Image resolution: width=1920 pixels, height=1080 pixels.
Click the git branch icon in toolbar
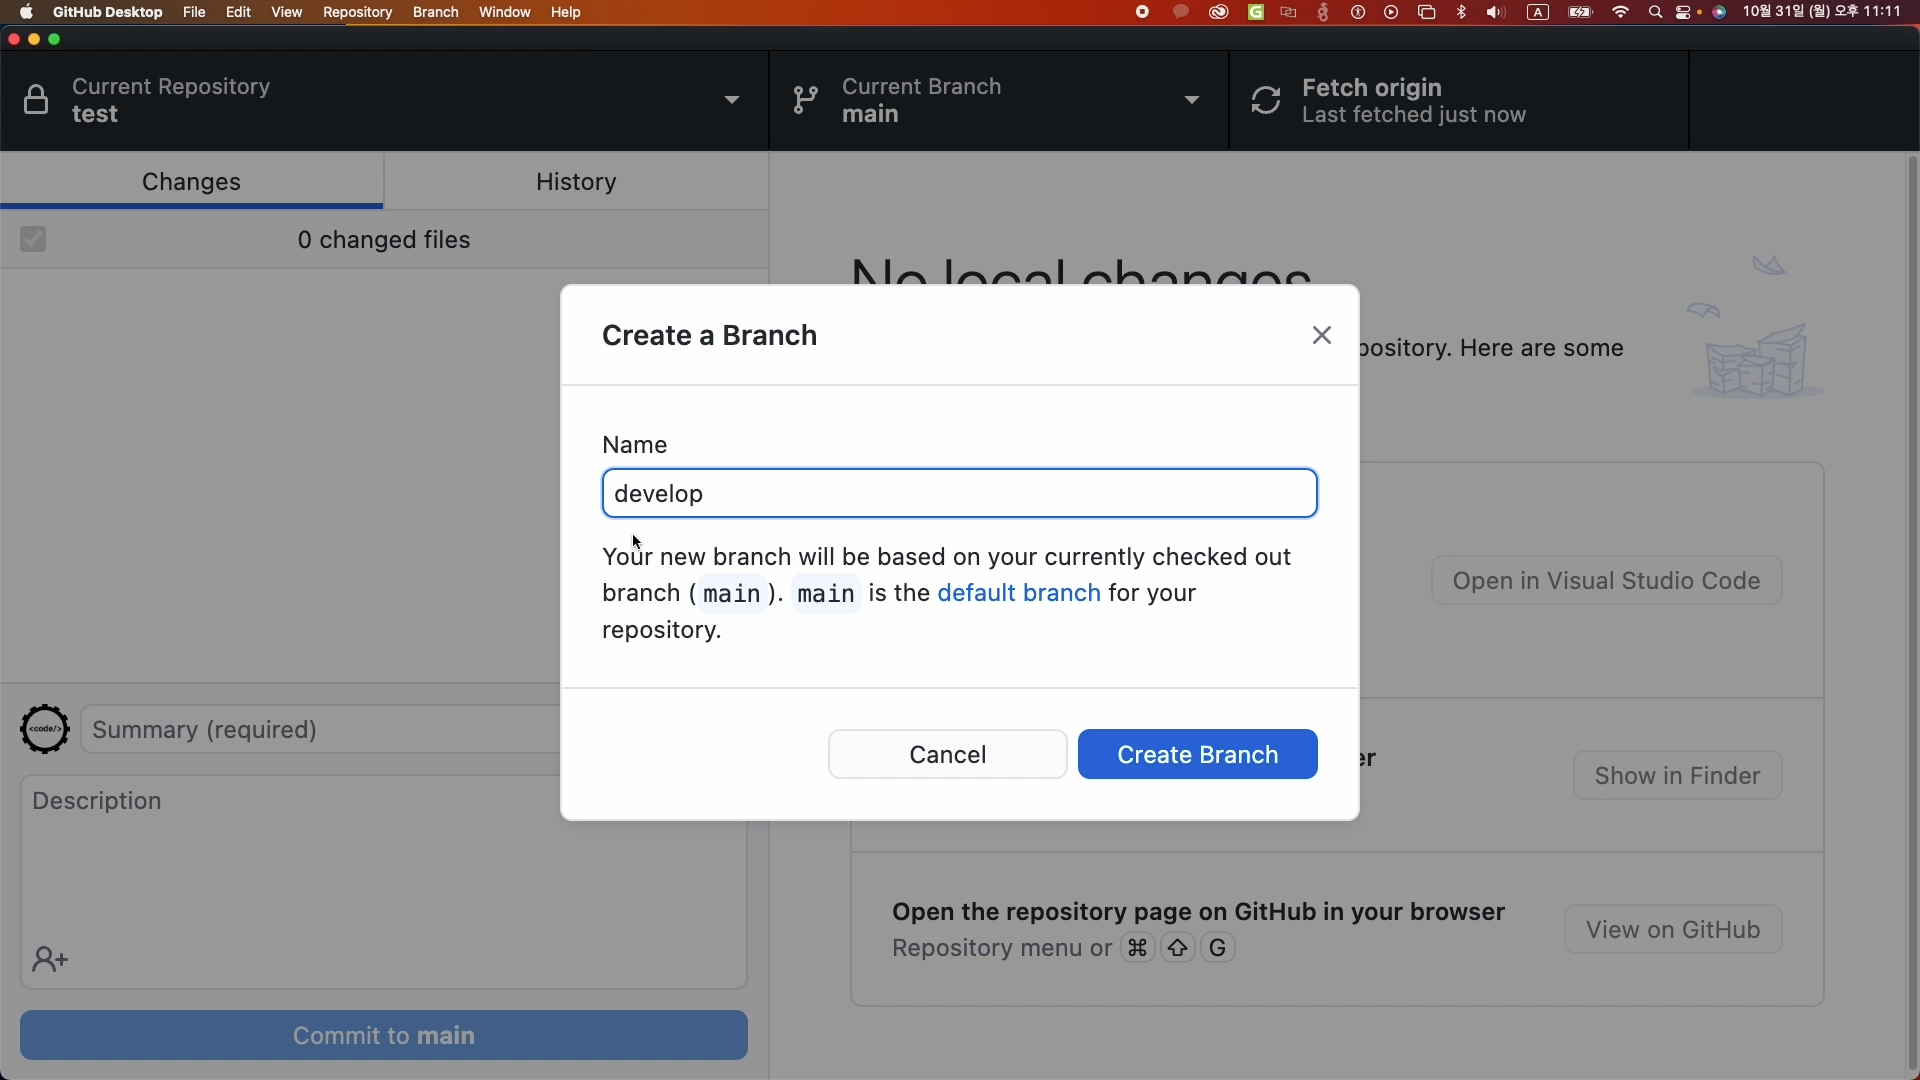[806, 101]
